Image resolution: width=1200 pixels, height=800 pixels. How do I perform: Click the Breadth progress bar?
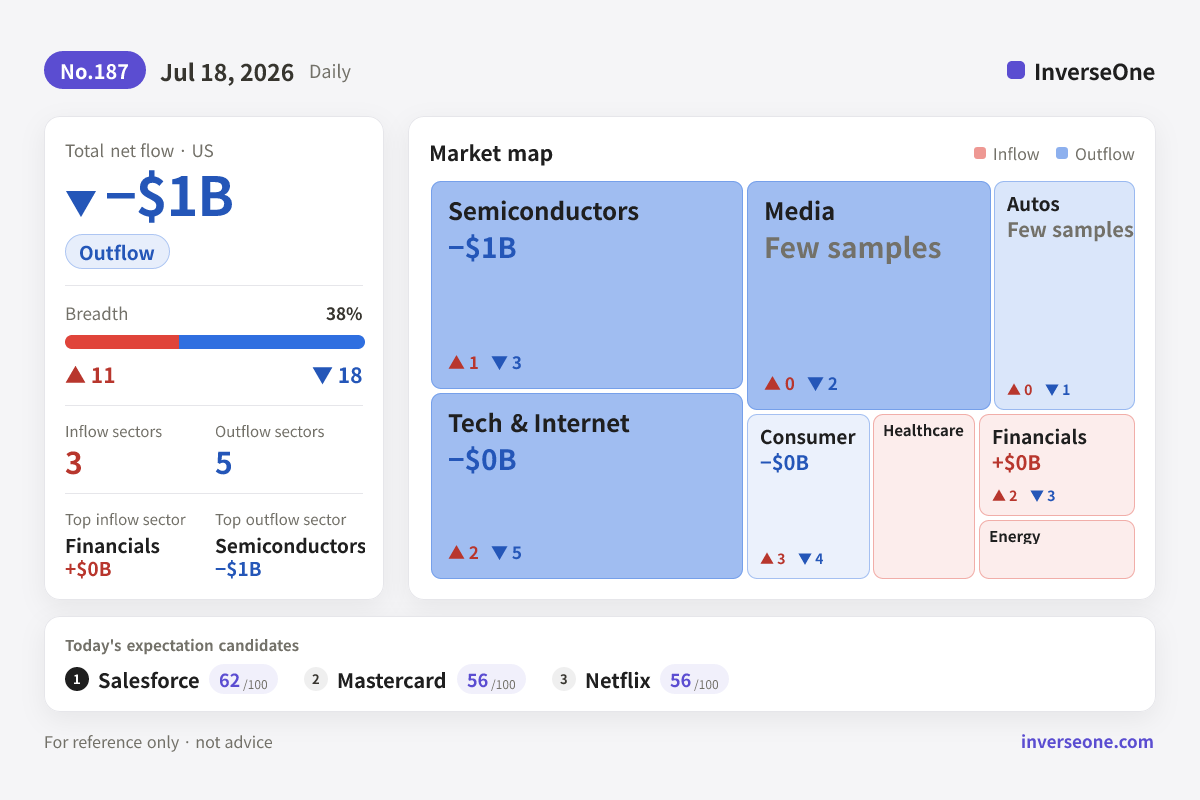[x=215, y=342]
